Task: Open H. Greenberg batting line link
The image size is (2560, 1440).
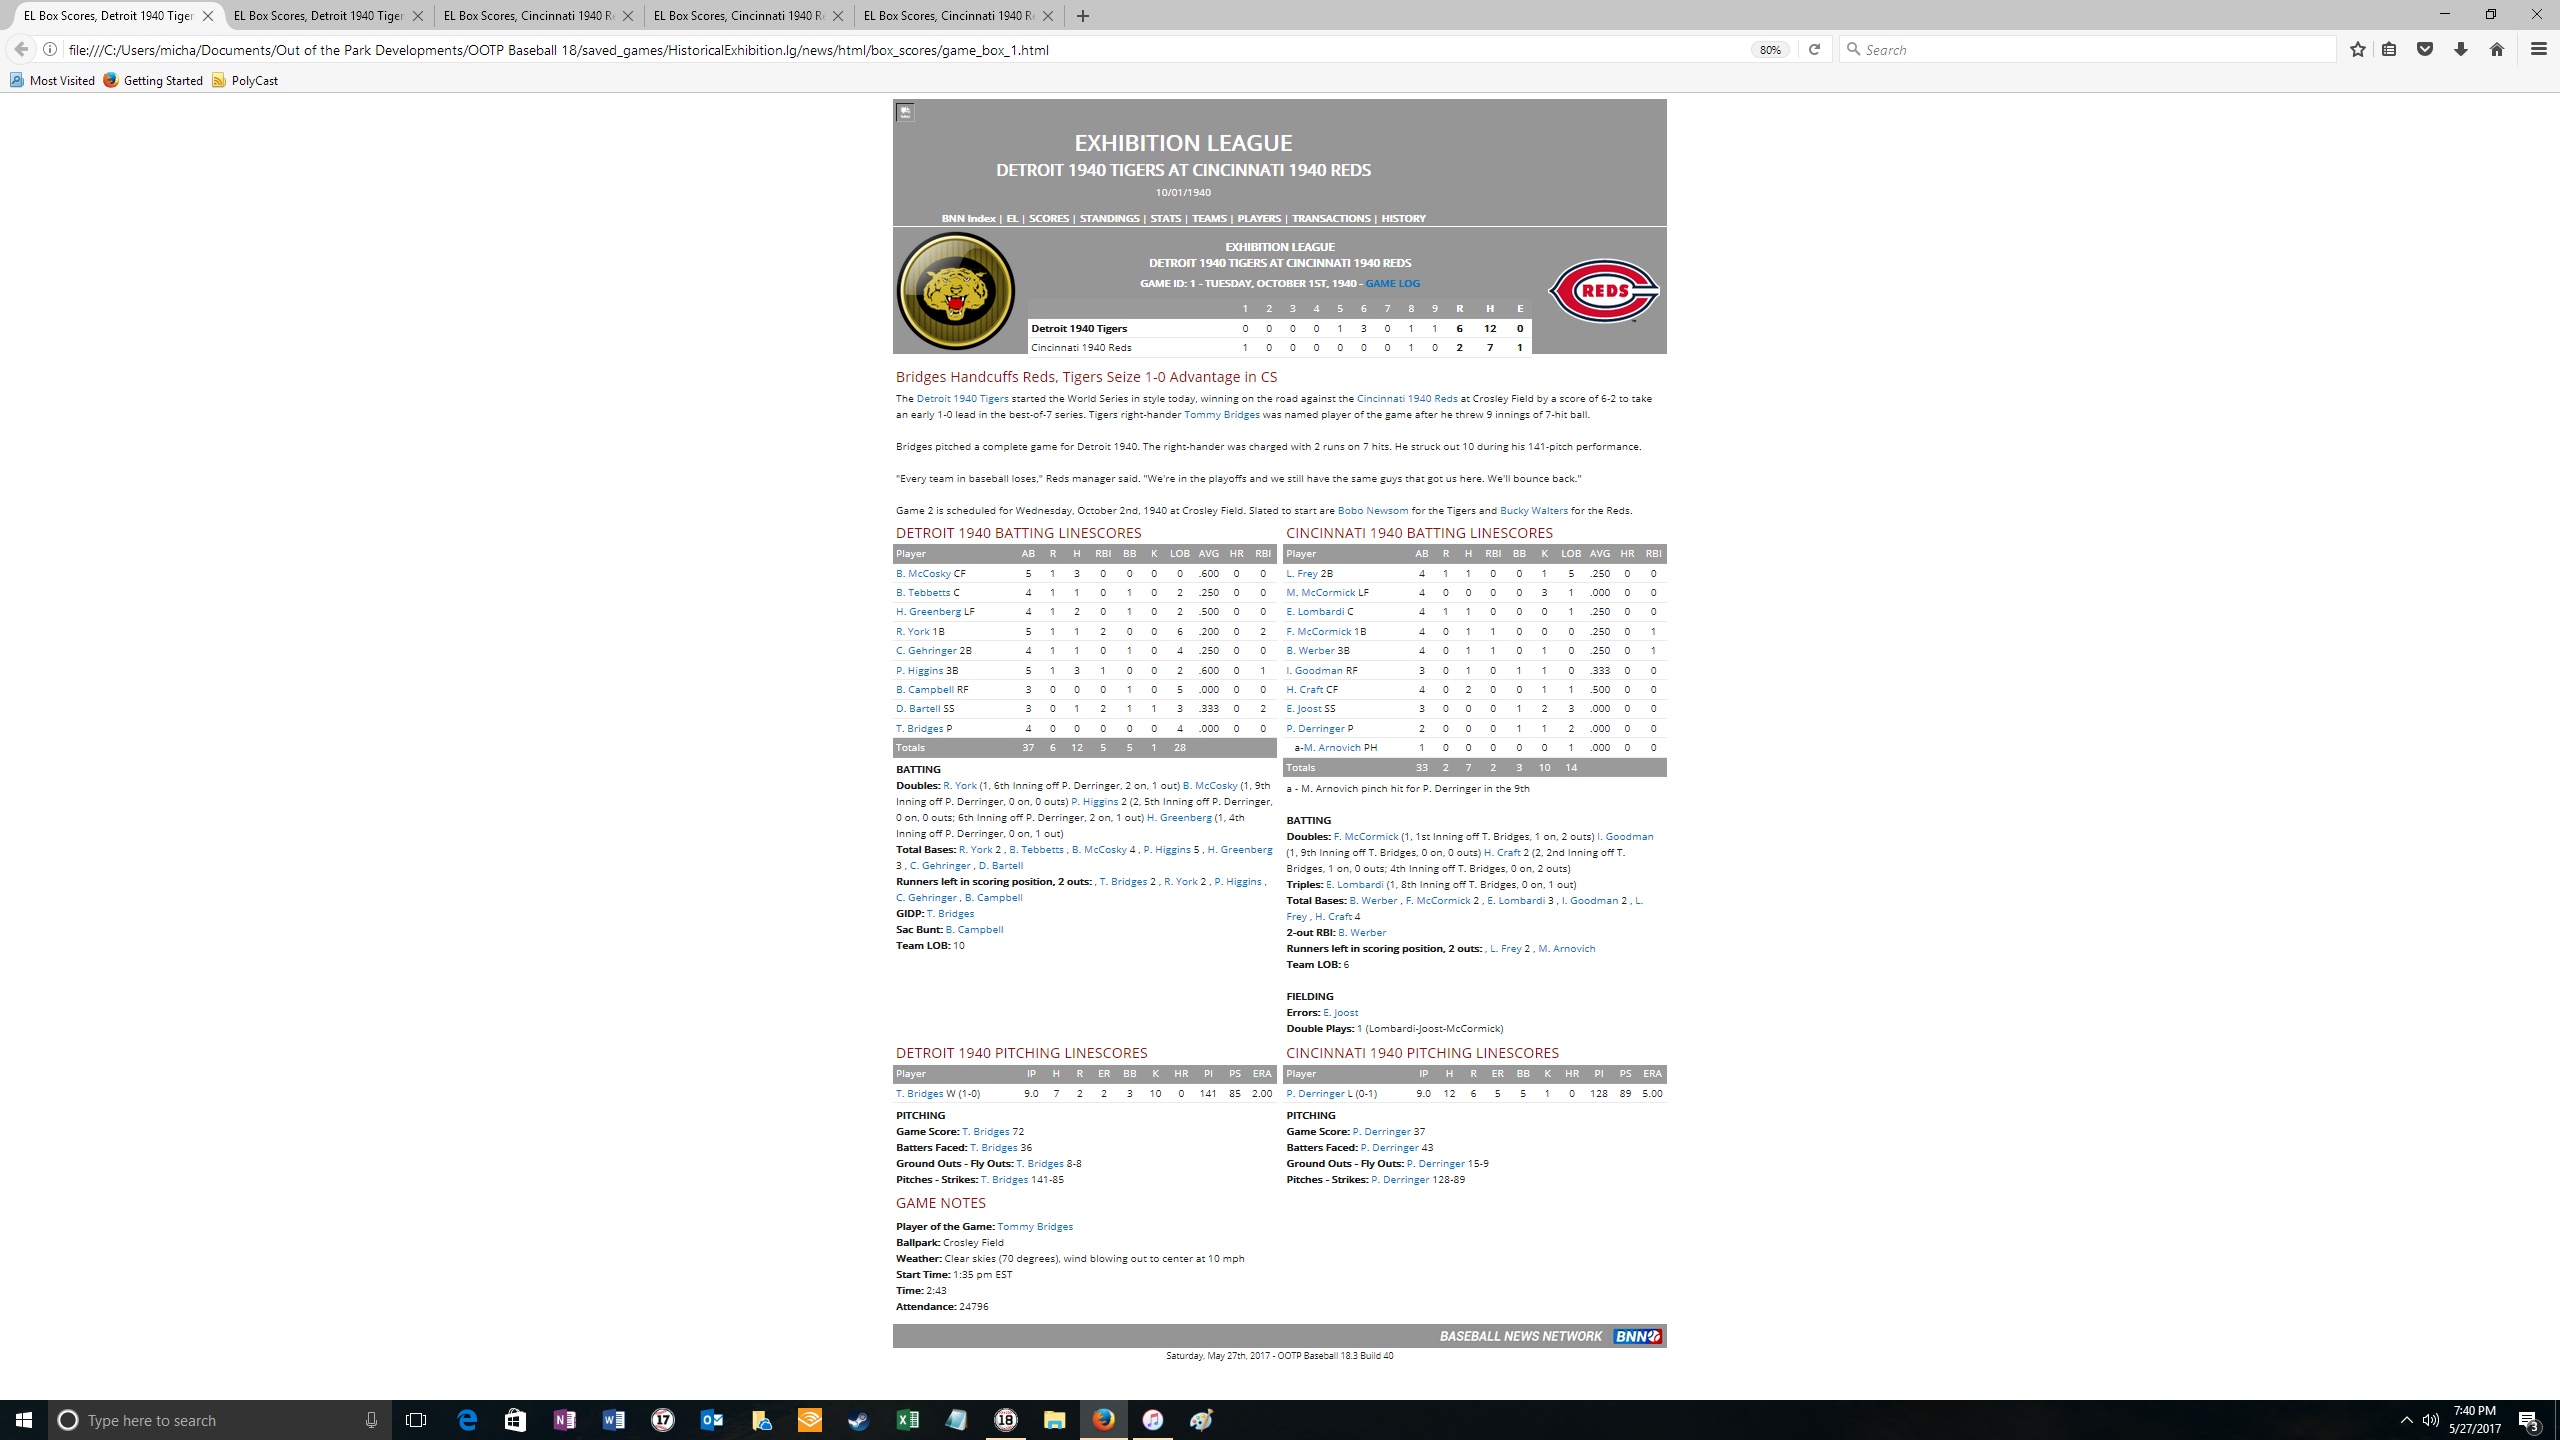Action: (x=928, y=611)
